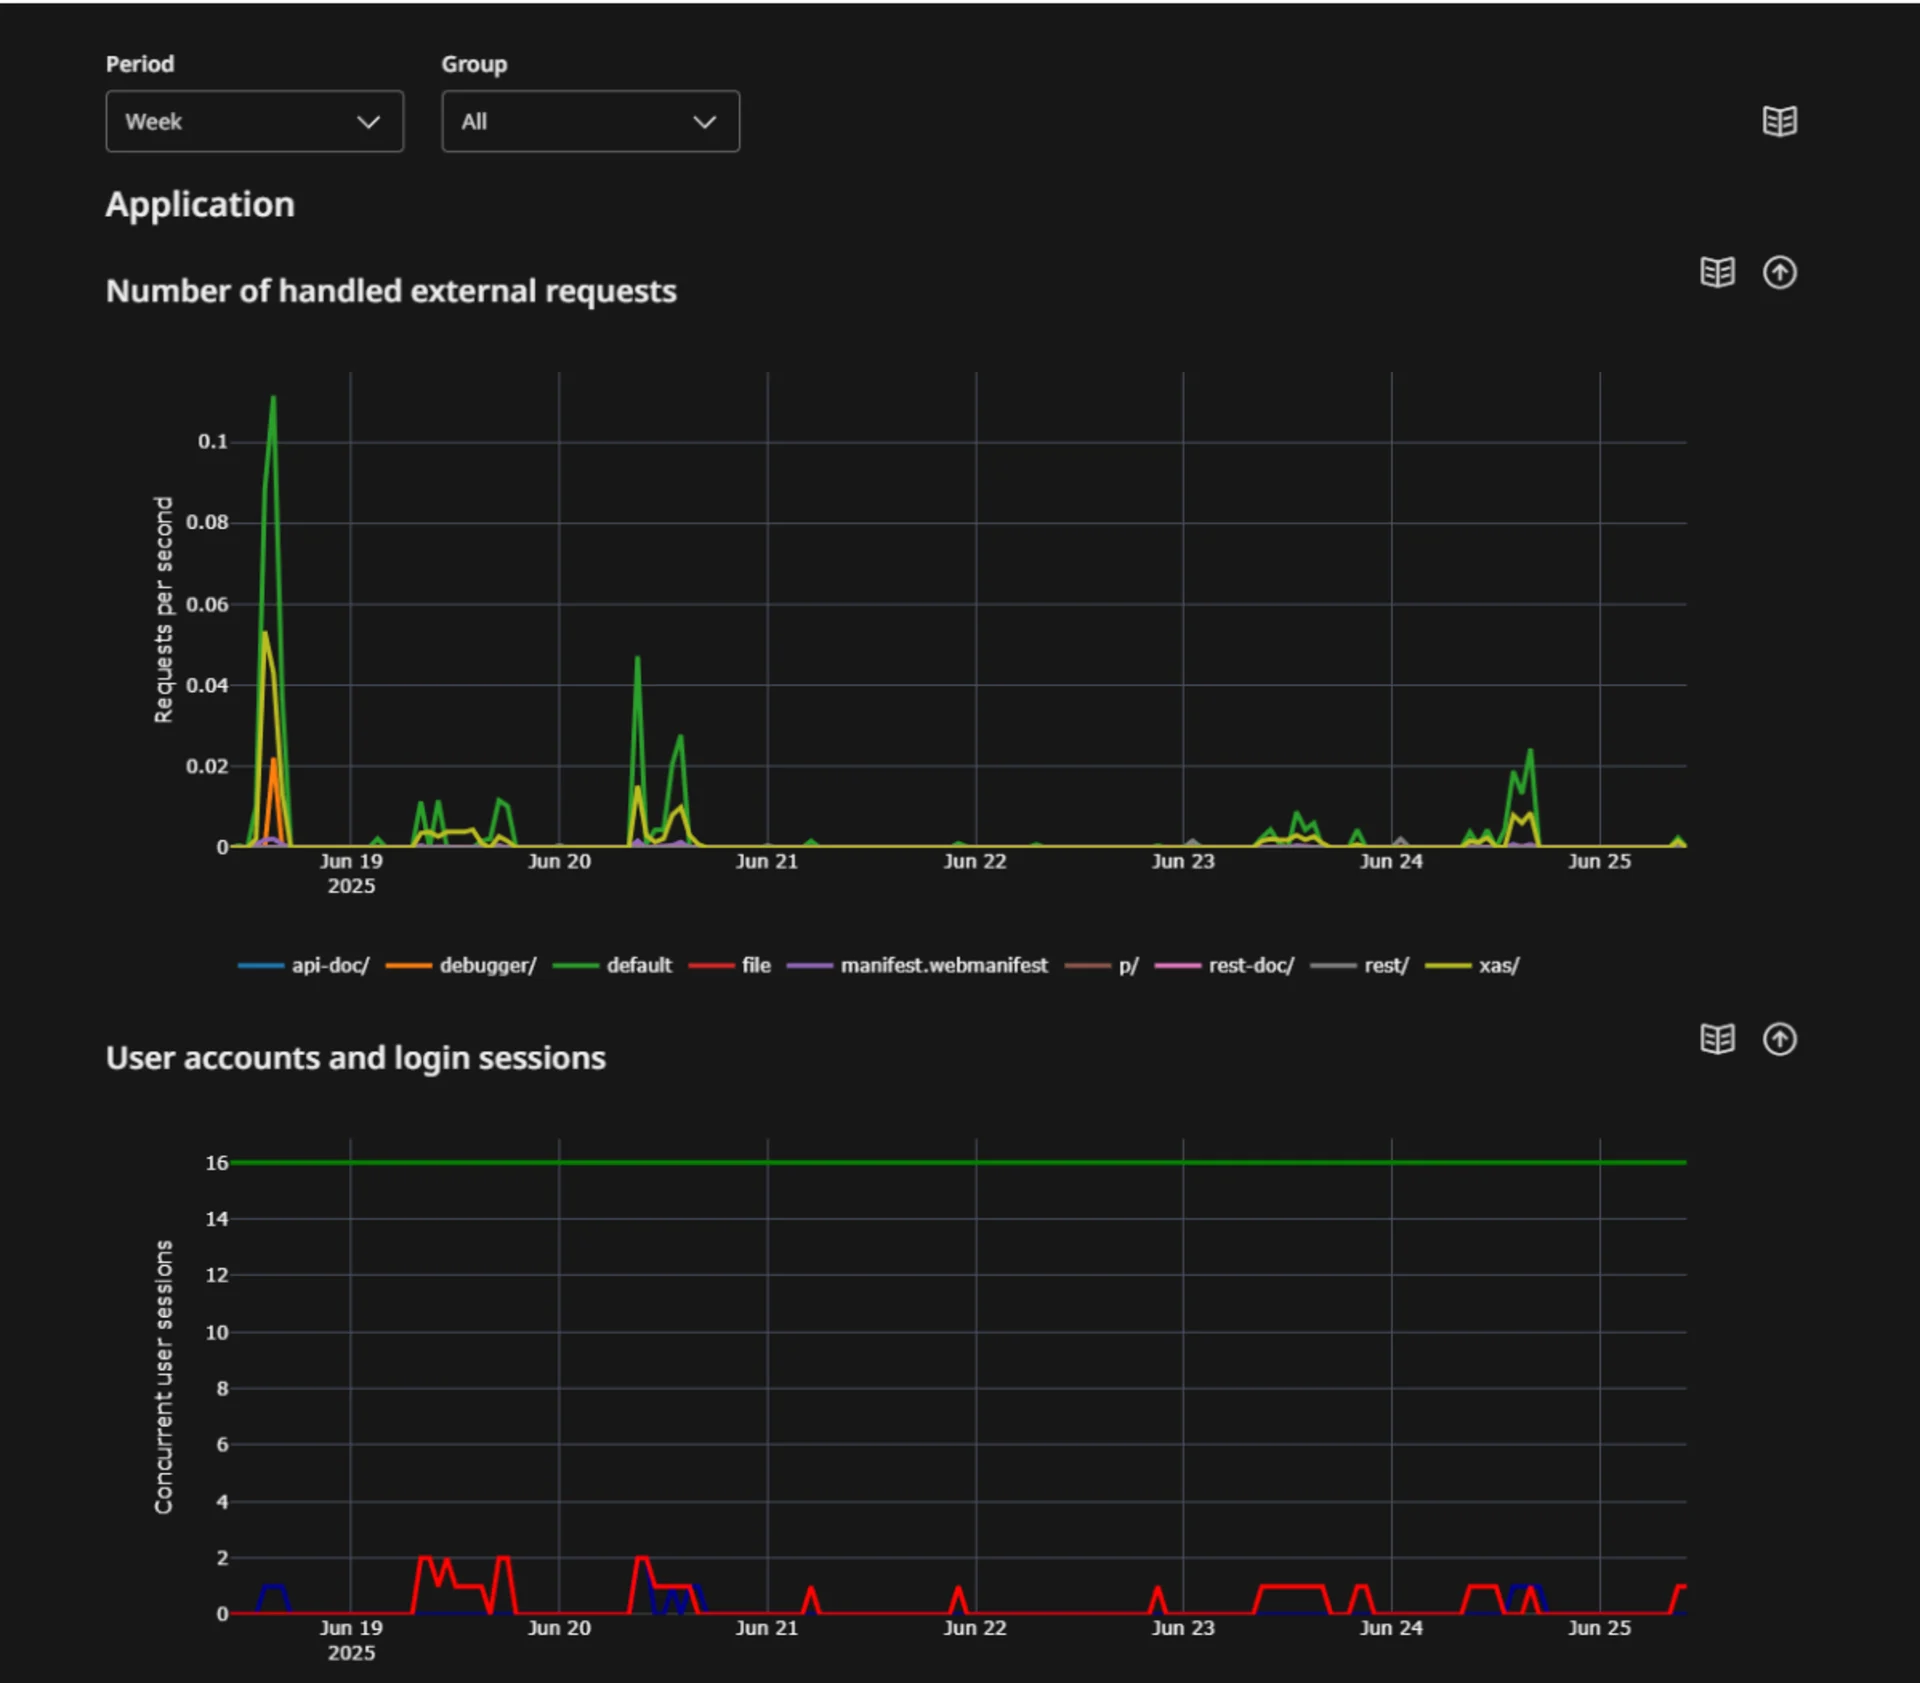This screenshot has width=1920, height=1683.
Task: Click 'Number of handled external requests' title
Action: pyautogui.click(x=391, y=291)
